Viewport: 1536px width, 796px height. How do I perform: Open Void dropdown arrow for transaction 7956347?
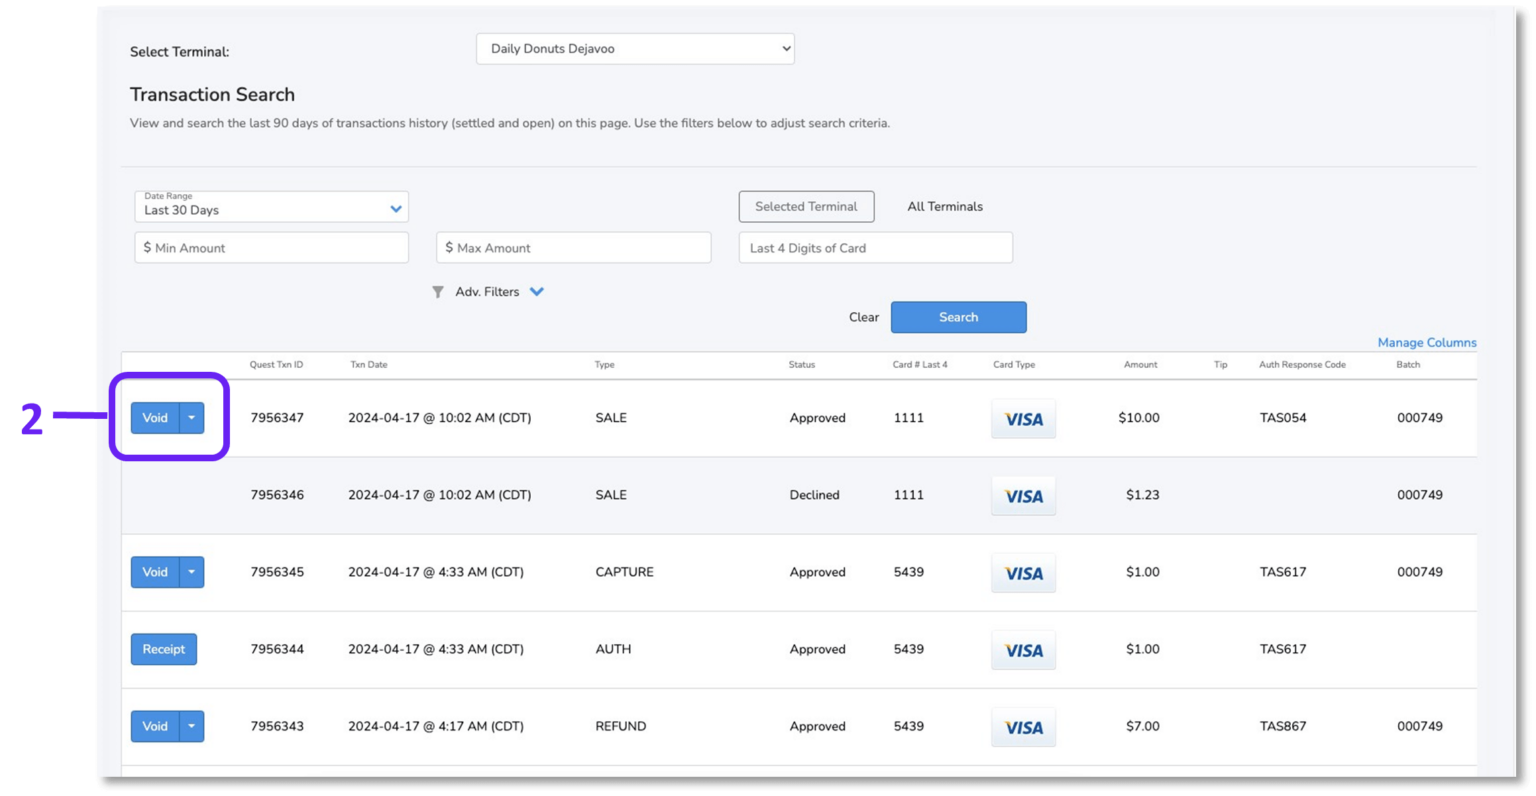[191, 418]
